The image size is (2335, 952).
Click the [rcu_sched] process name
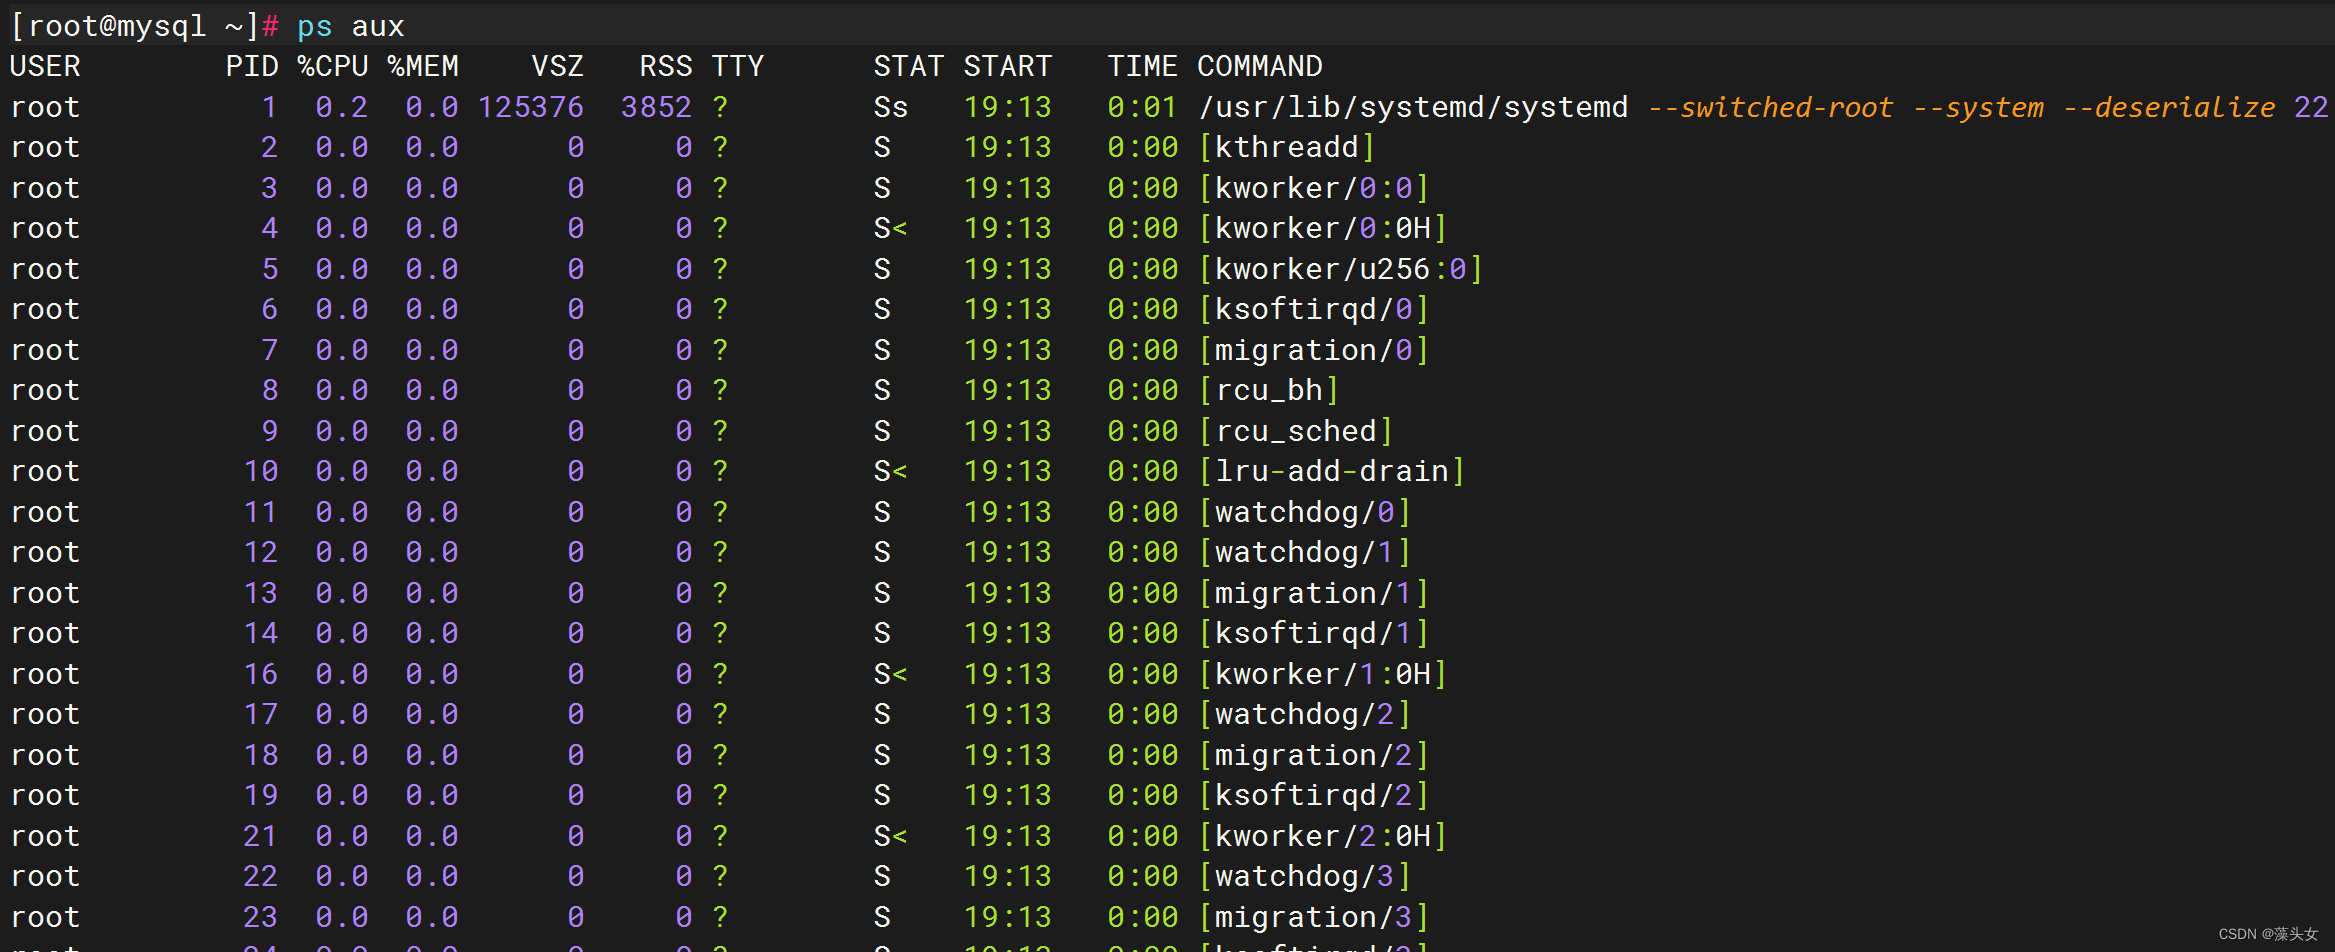(1297, 431)
